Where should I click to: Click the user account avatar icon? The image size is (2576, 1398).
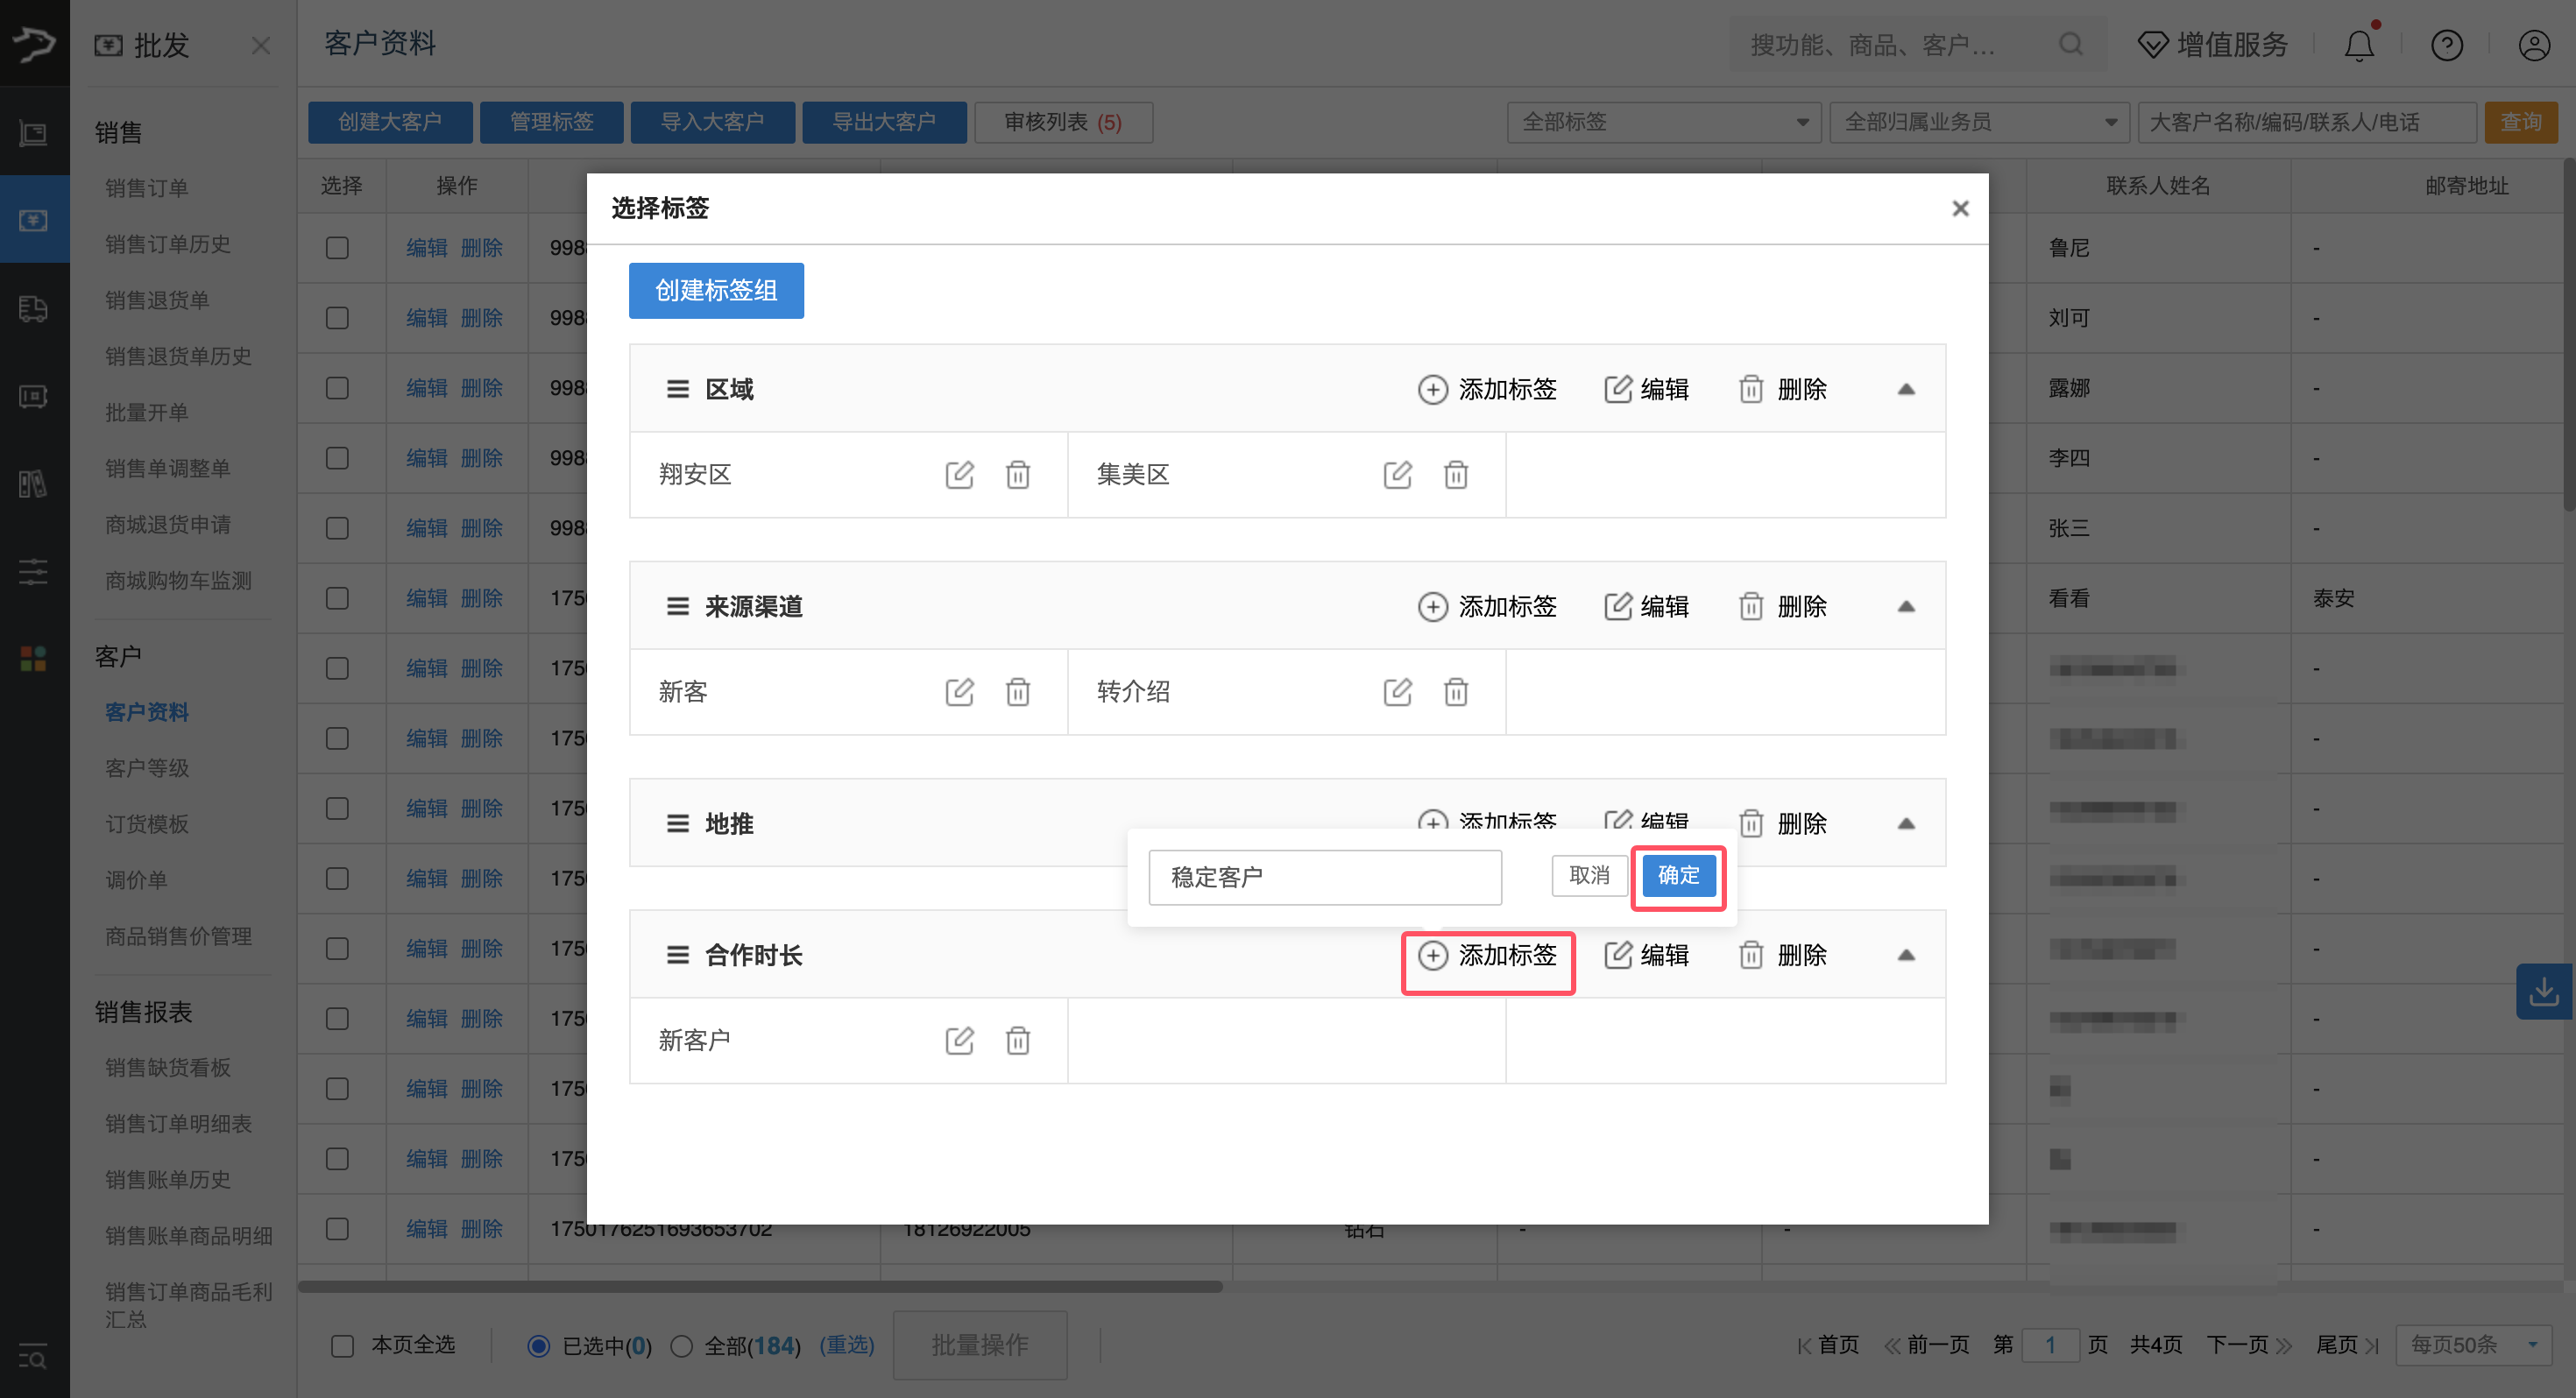coord(2533,46)
